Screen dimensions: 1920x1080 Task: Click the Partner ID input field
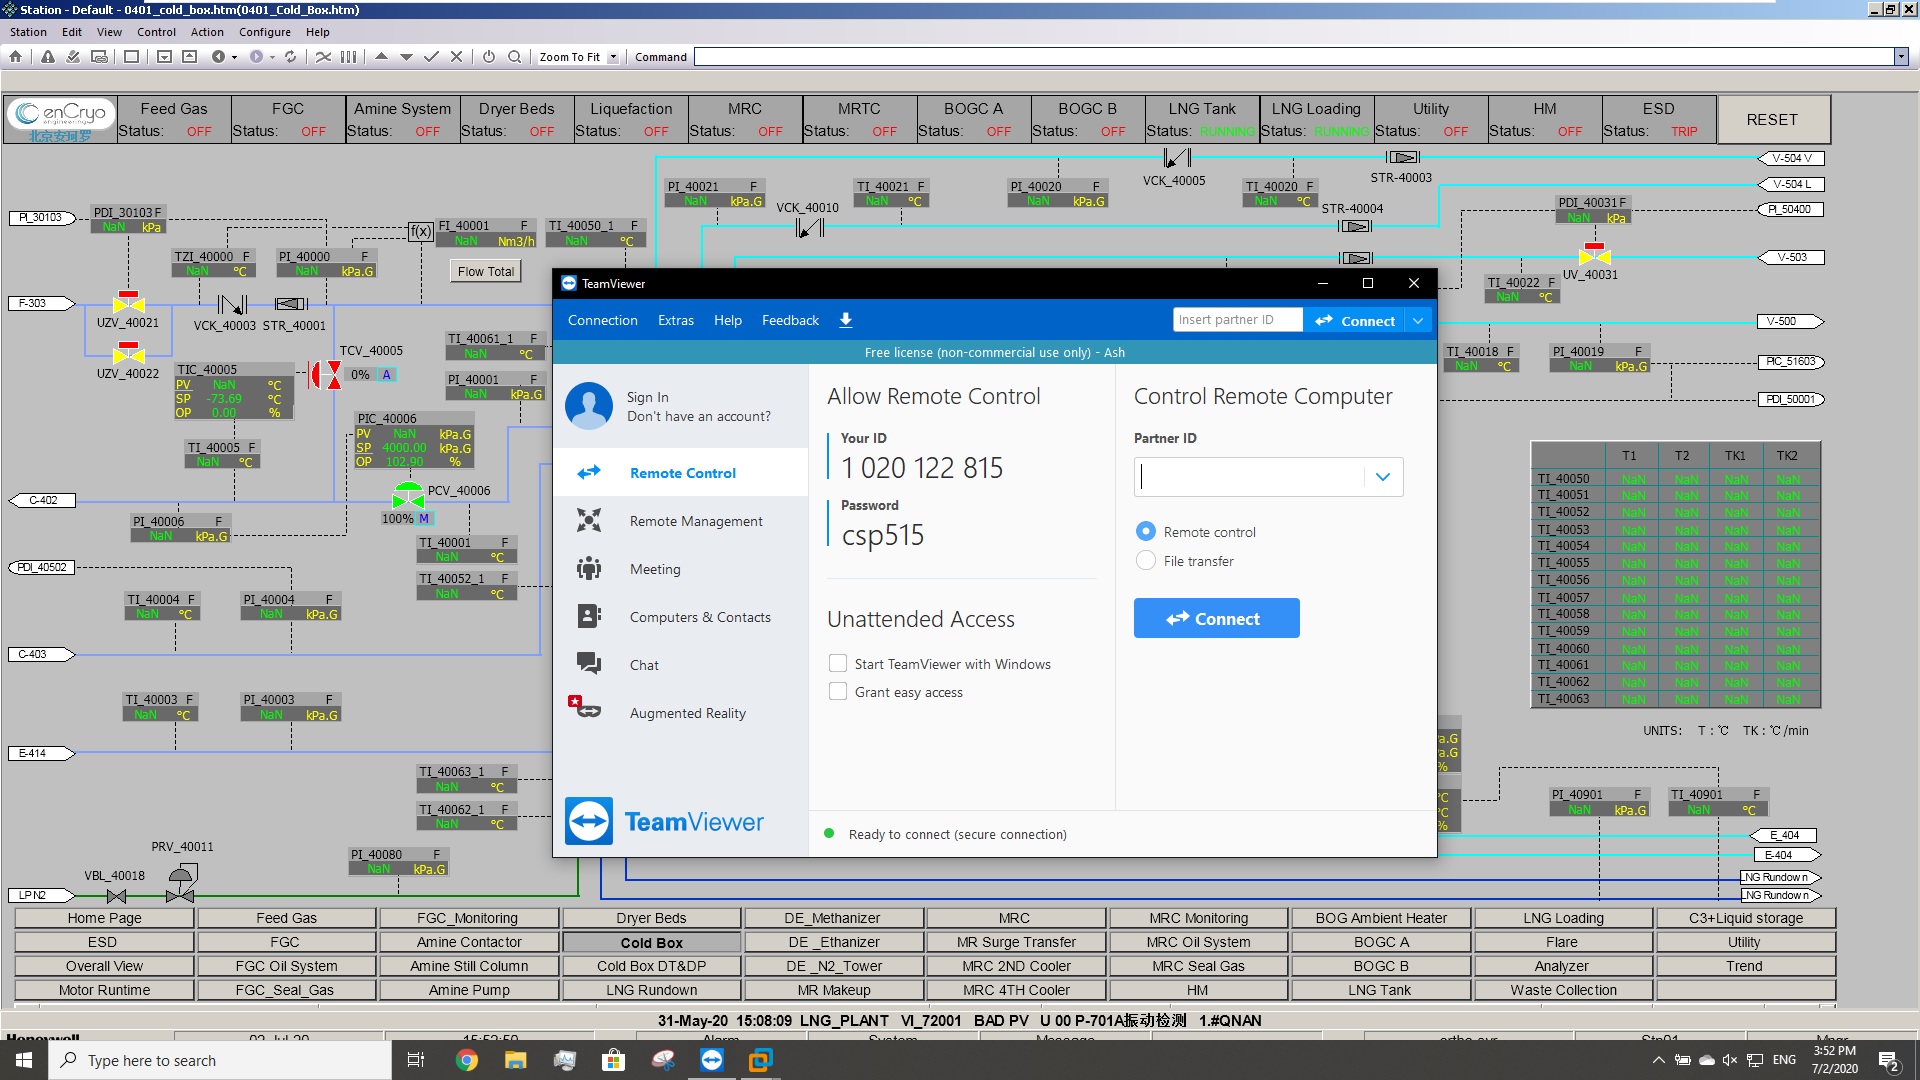1250,477
